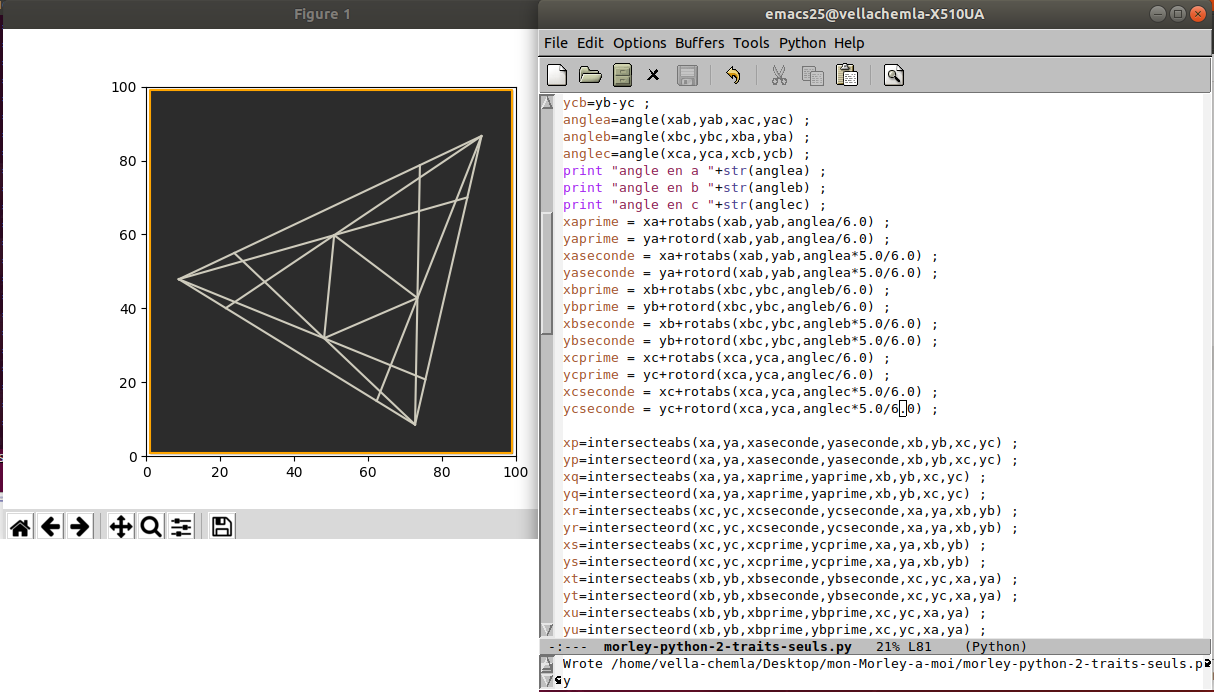The width and height of the screenshot is (1214, 692).
Task: Expand the Options menu
Action: tap(639, 43)
